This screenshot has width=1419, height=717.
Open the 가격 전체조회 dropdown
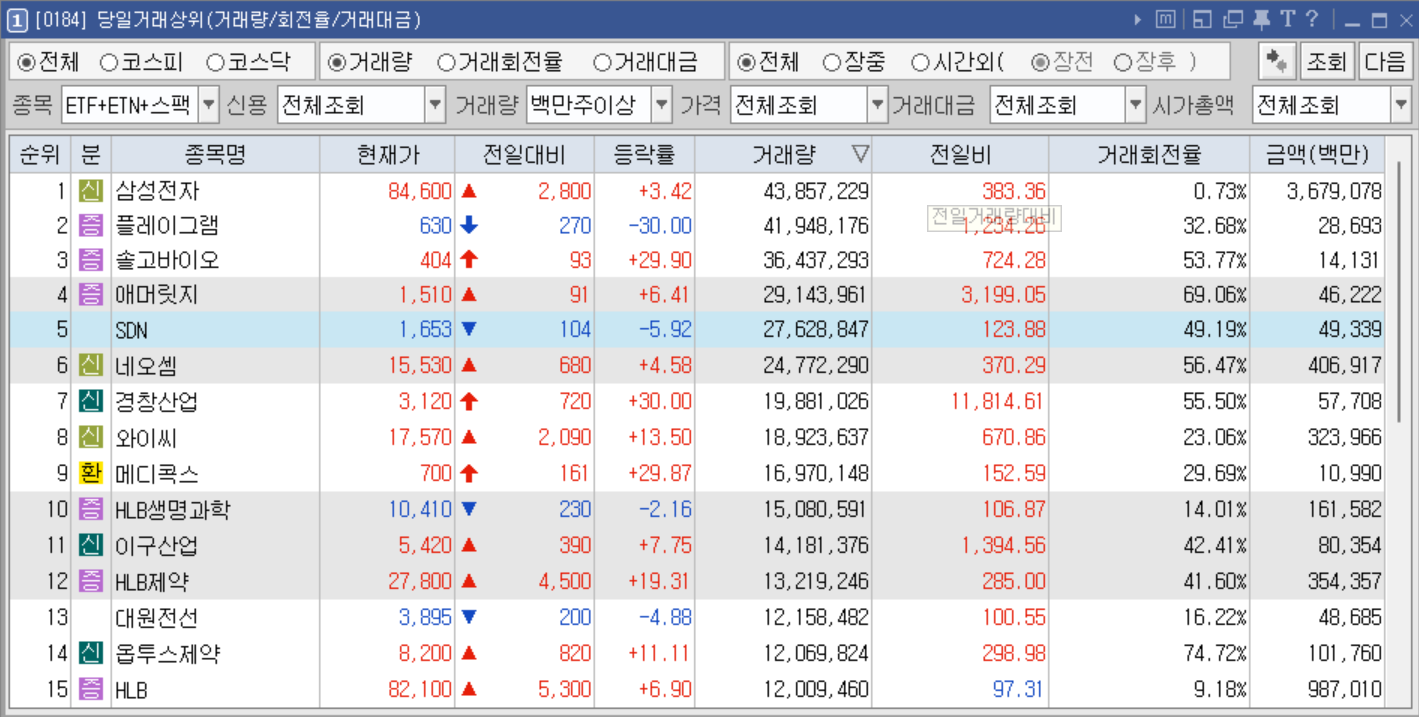coord(878,104)
